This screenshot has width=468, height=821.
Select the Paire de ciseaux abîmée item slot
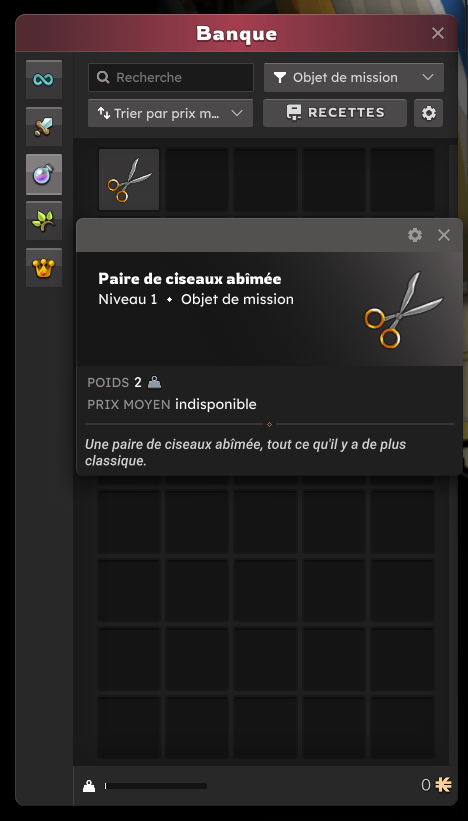click(x=129, y=180)
